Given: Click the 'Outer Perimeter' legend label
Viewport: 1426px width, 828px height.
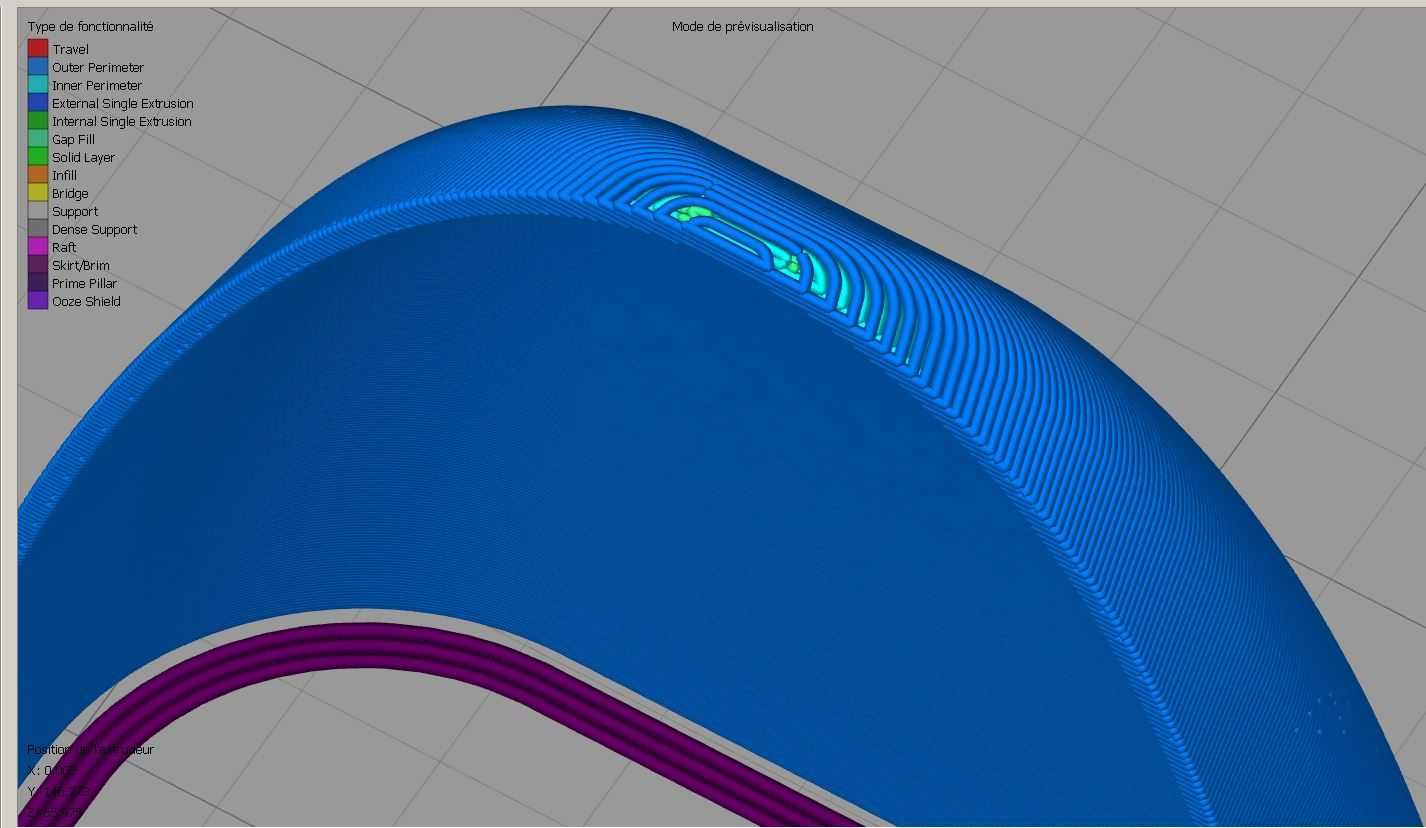Looking at the screenshot, I should [x=98, y=67].
